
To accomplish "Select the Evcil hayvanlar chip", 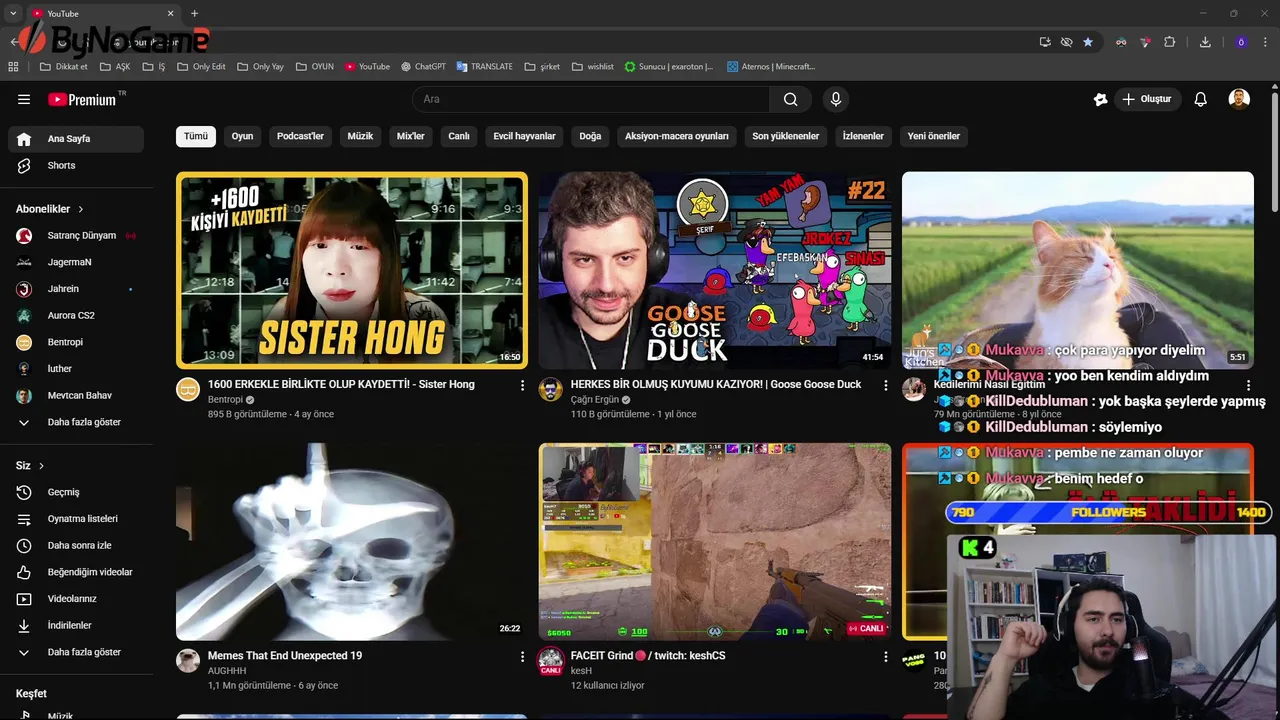I will 524,136.
